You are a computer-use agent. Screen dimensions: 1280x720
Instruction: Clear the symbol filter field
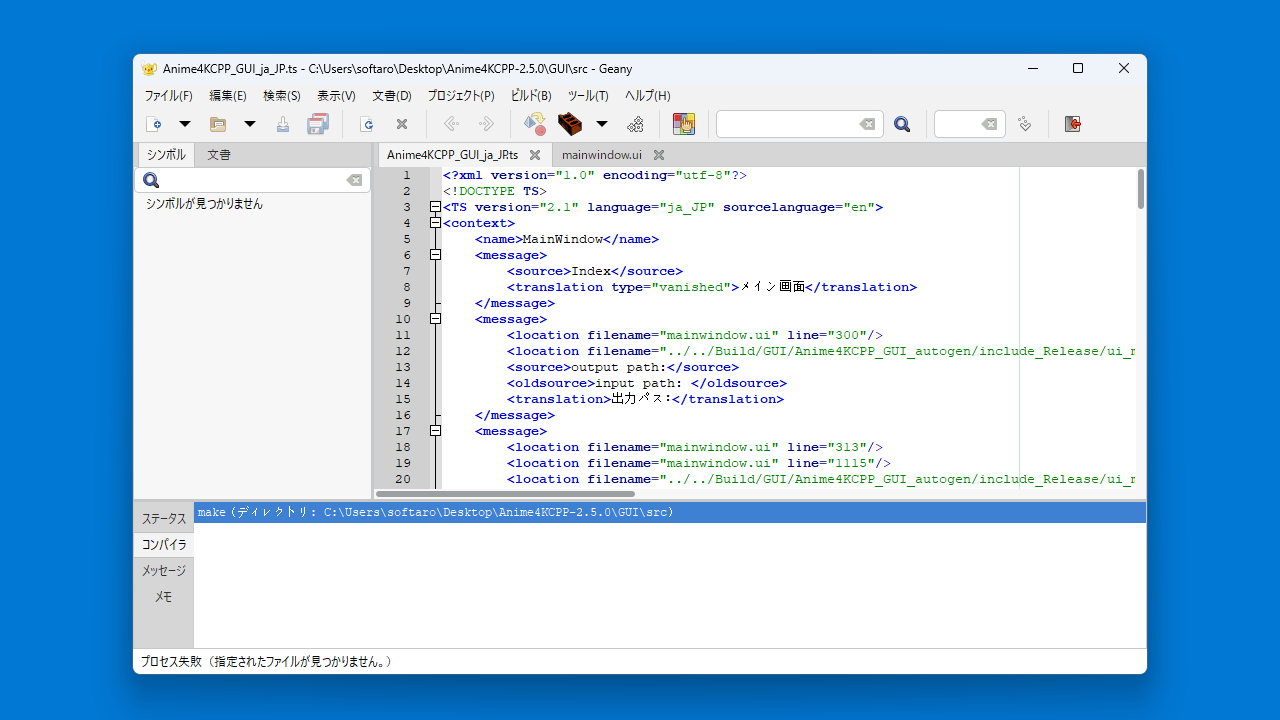355,180
